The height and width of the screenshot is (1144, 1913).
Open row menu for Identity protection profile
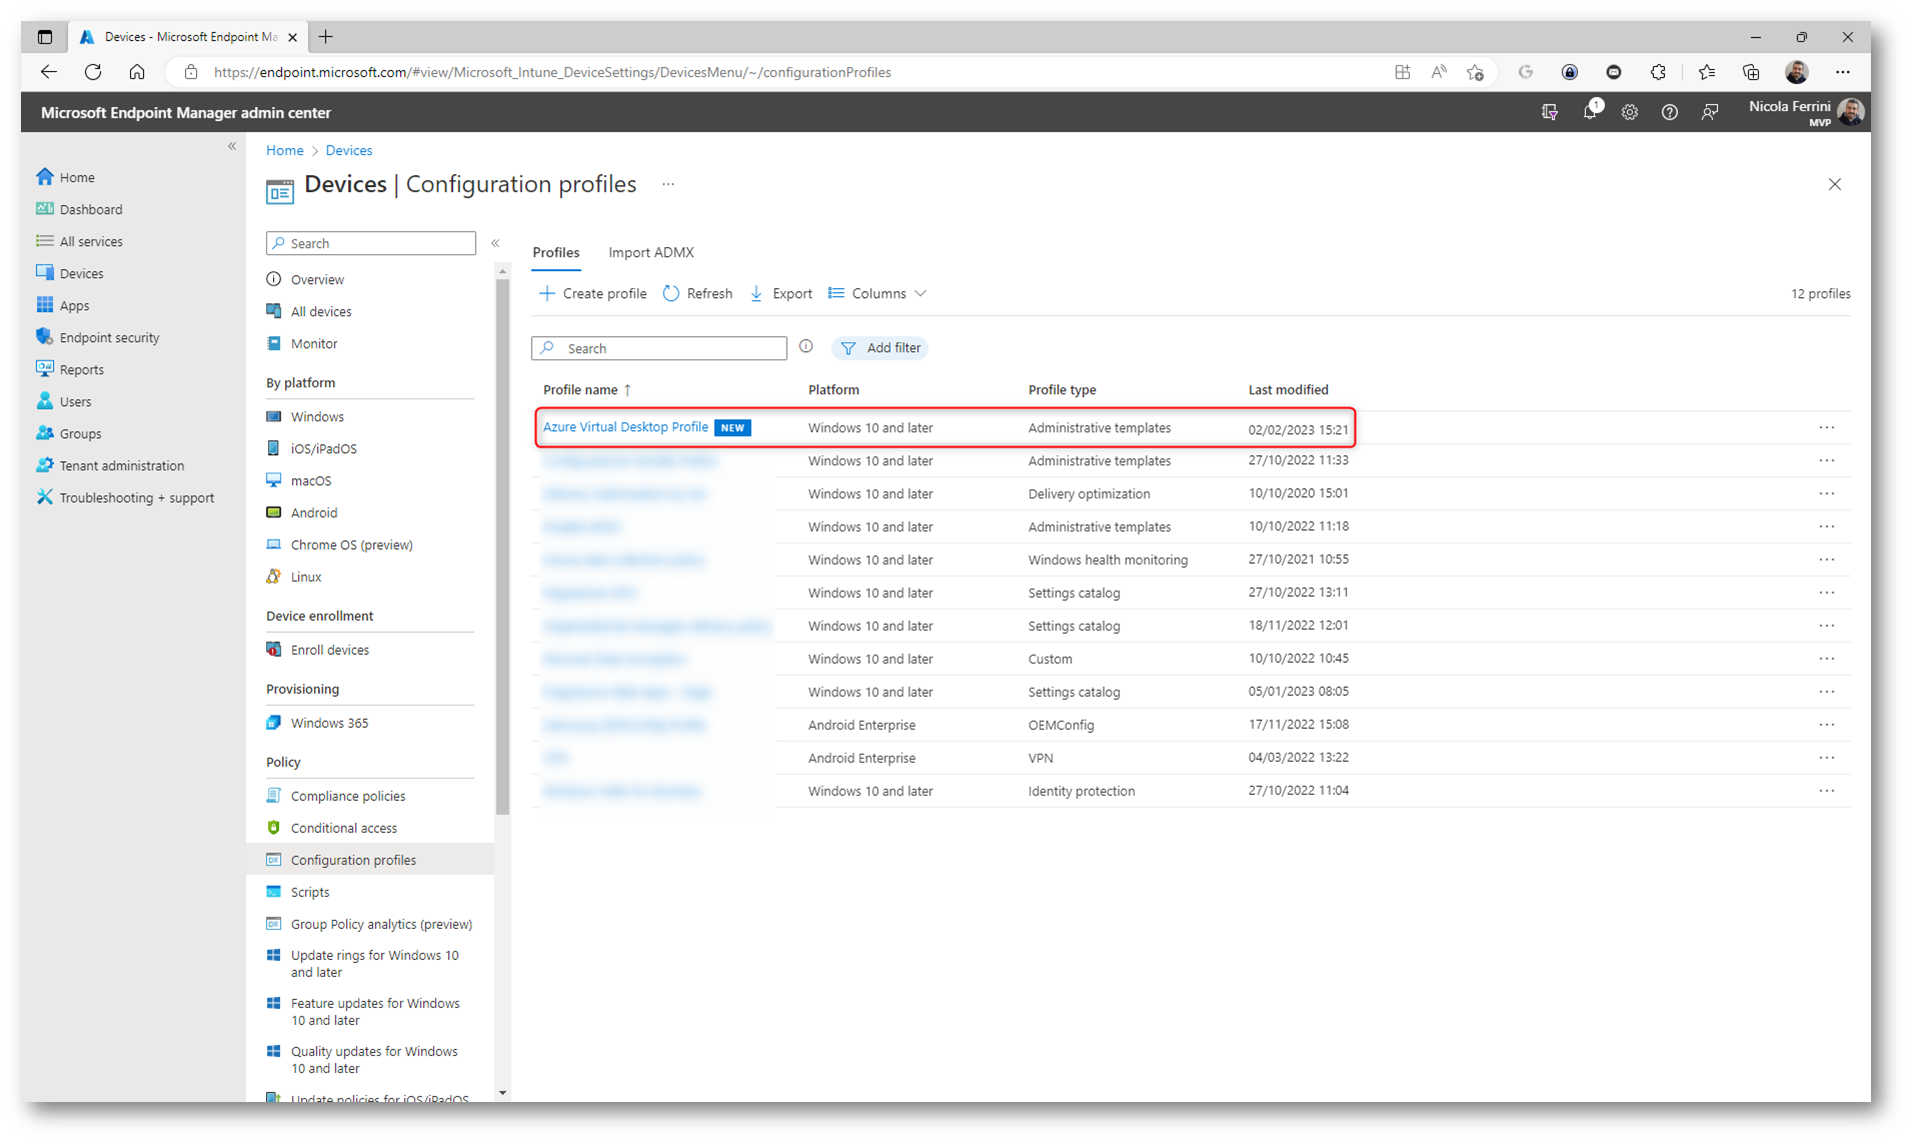1827,791
